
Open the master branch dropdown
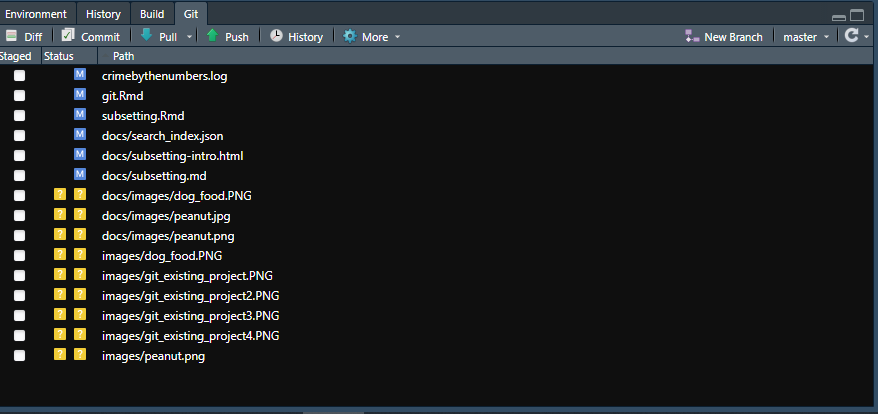tap(806, 37)
